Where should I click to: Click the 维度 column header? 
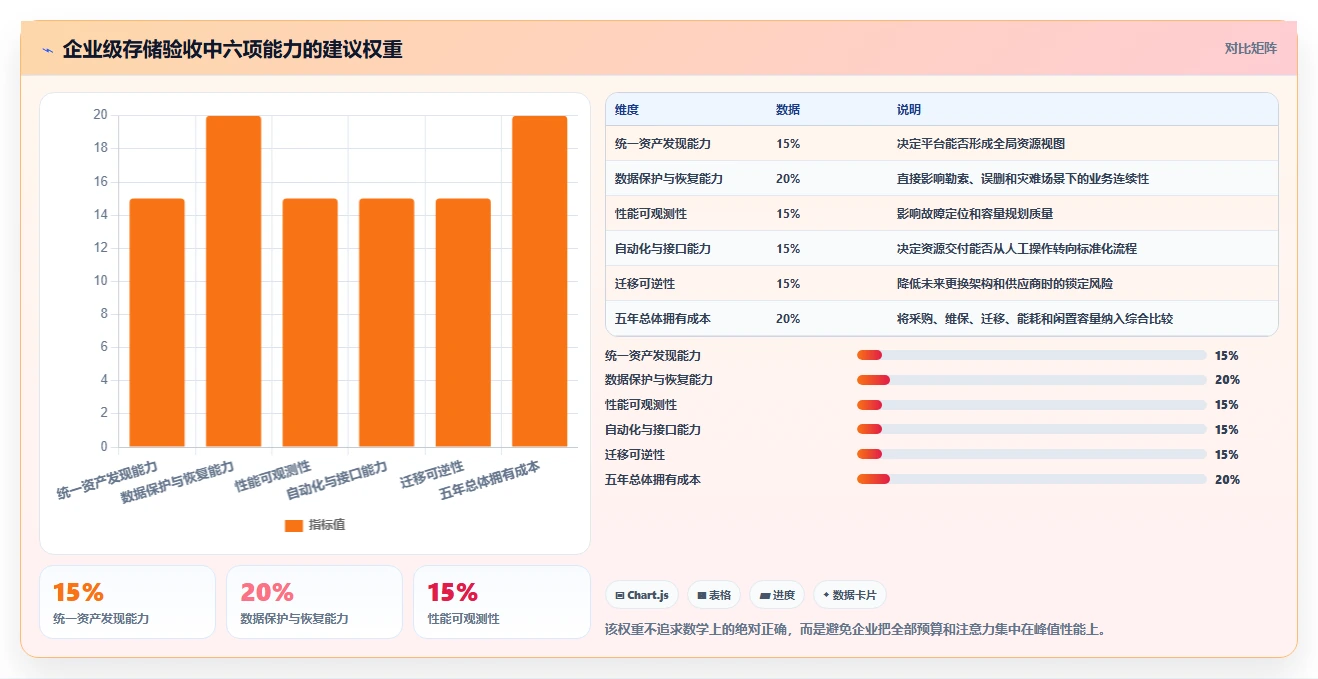627,110
